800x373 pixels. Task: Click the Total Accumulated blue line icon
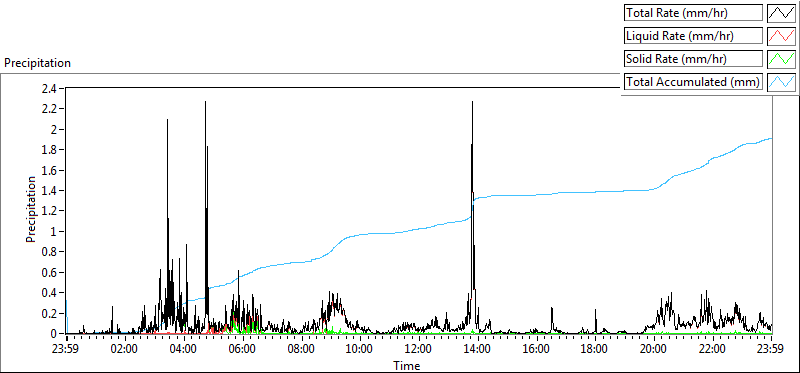[x=781, y=82]
